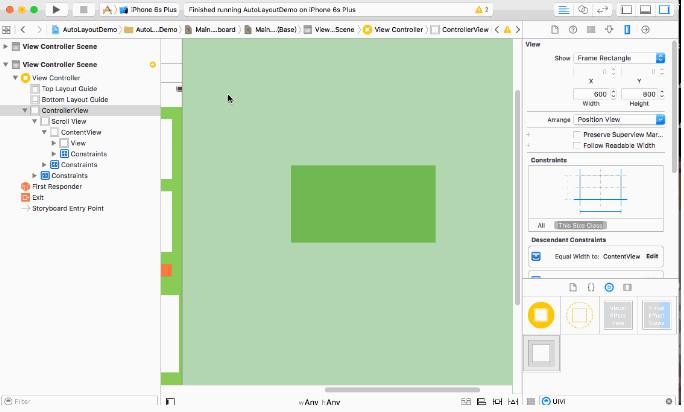The image size is (684, 412).
Task: Open the Show Frame Rectangle dropdown
Action: [x=620, y=58]
